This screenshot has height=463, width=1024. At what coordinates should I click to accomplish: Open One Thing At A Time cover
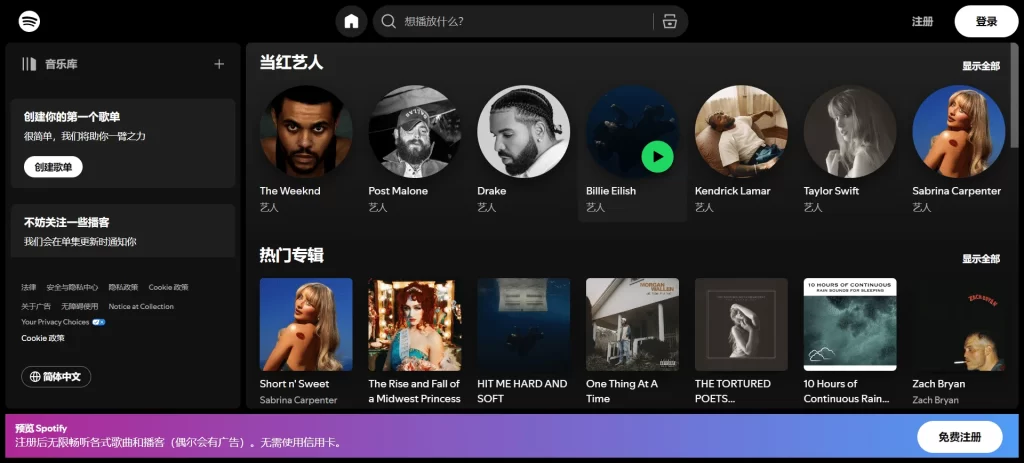[632, 325]
